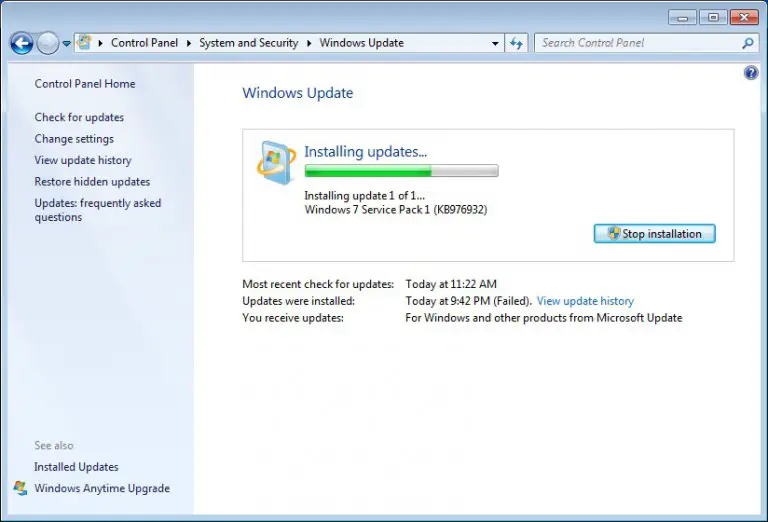Open View update history next to Failed
The image size is (768, 522).
585,301
